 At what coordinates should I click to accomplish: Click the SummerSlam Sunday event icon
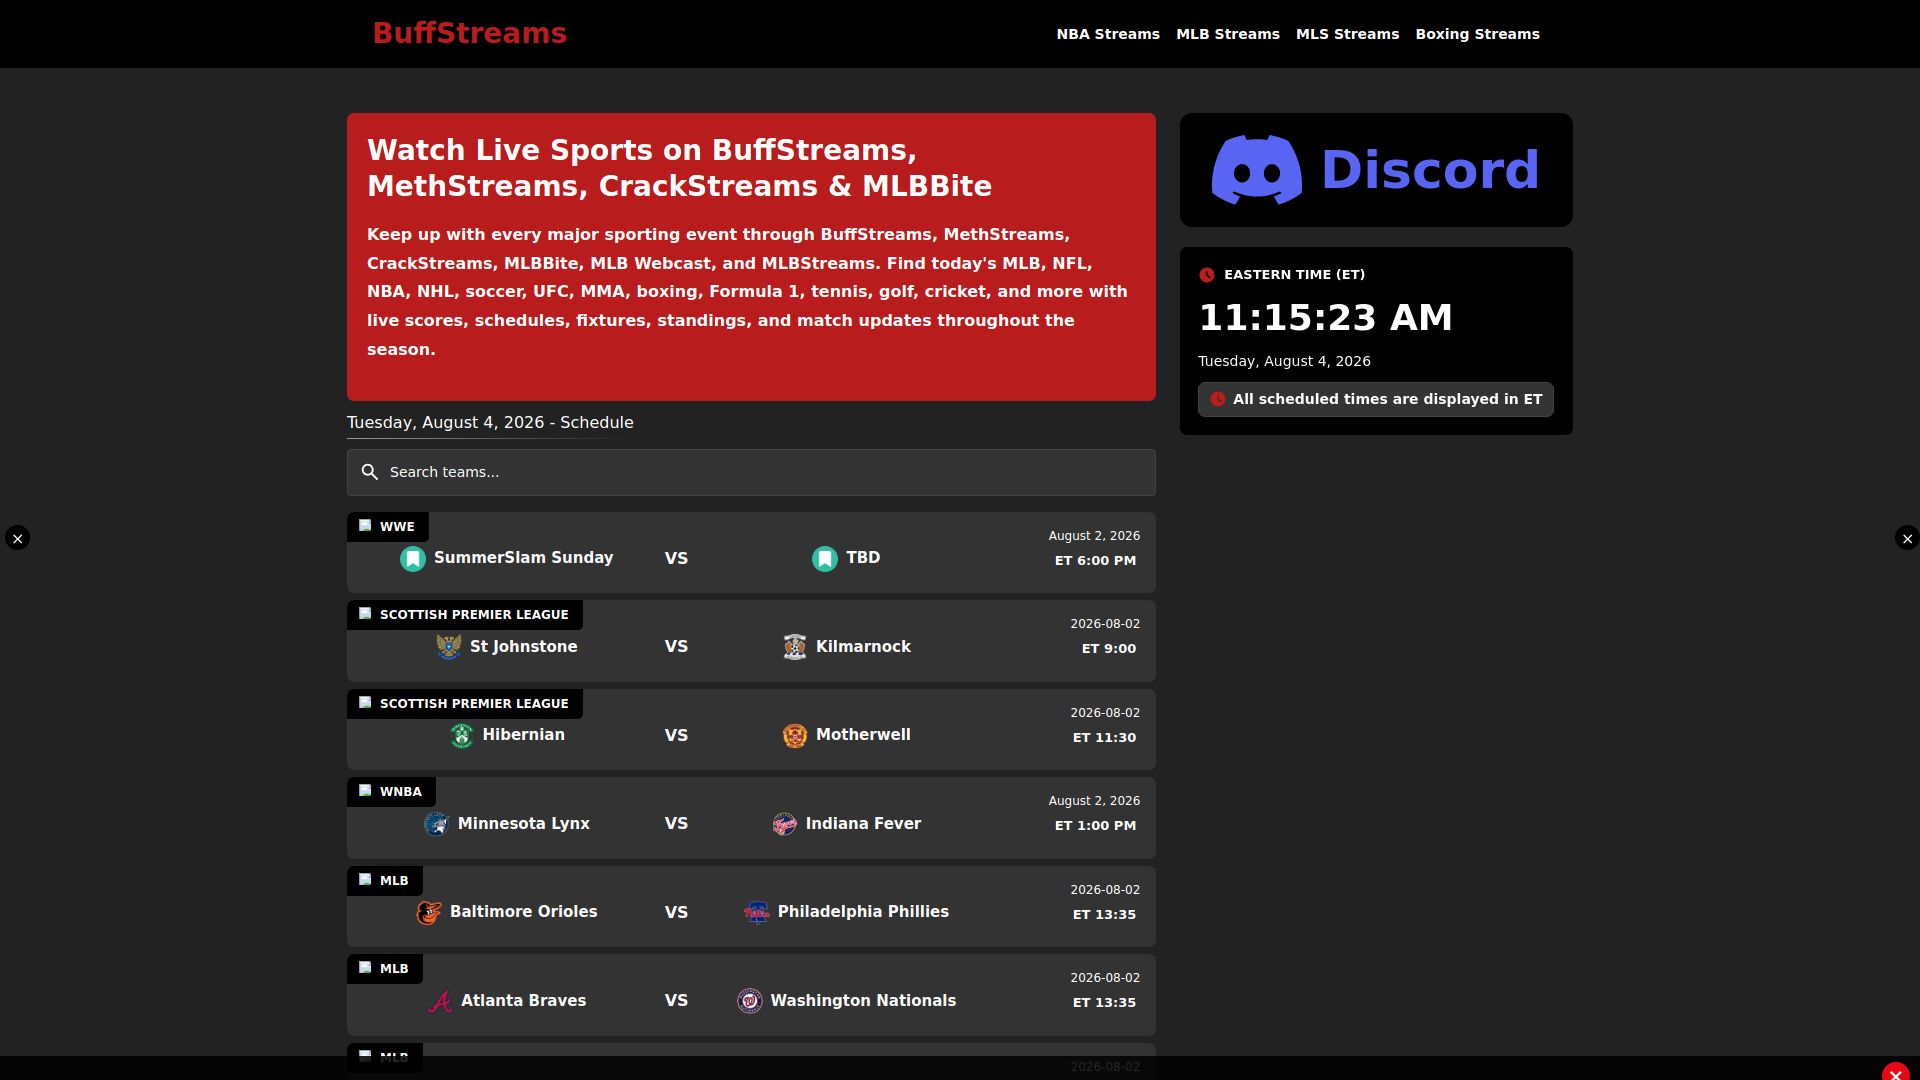[413, 559]
